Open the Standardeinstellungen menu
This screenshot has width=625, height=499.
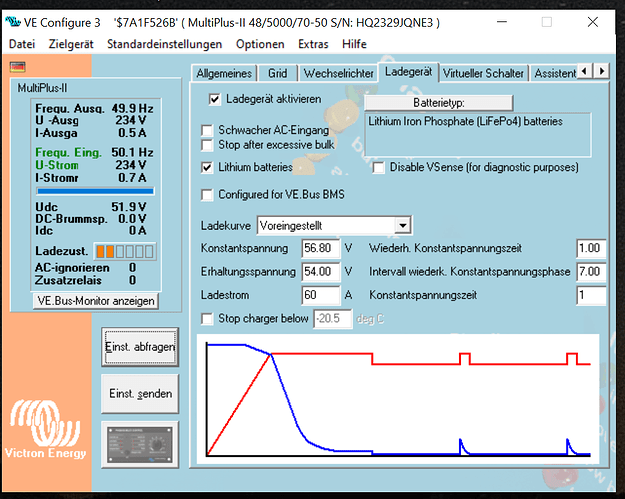tap(164, 44)
